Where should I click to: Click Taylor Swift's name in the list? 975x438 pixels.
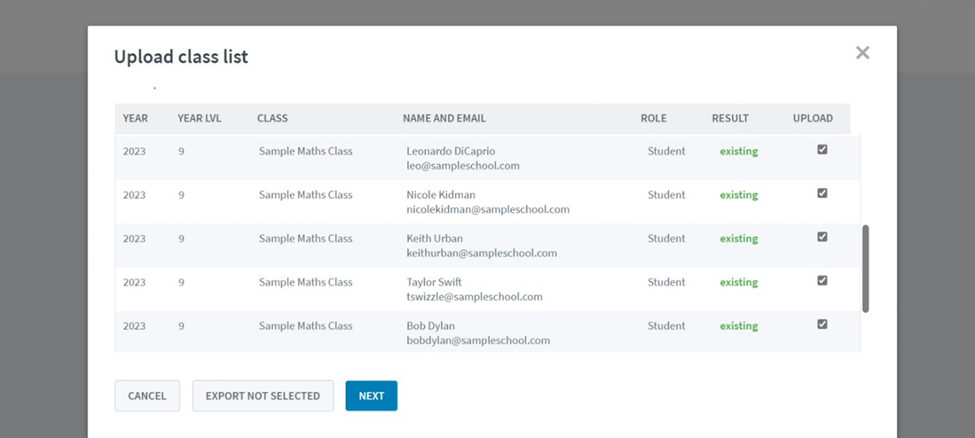(x=434, y=282)
